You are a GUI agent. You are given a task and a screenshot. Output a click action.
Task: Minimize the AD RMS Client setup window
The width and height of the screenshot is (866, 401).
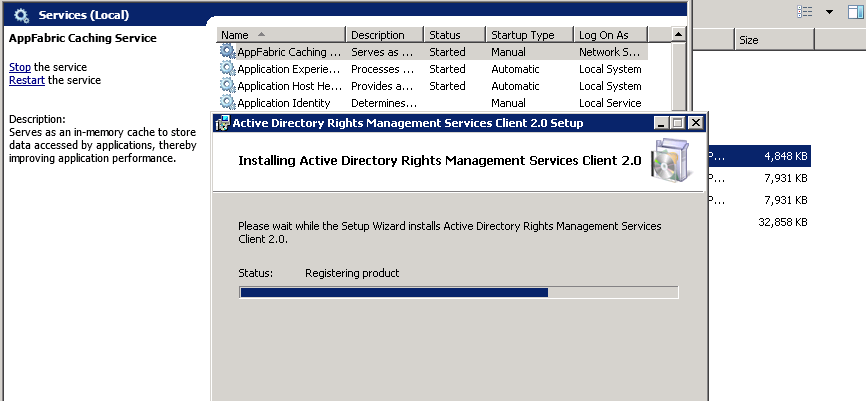[662, 123]
